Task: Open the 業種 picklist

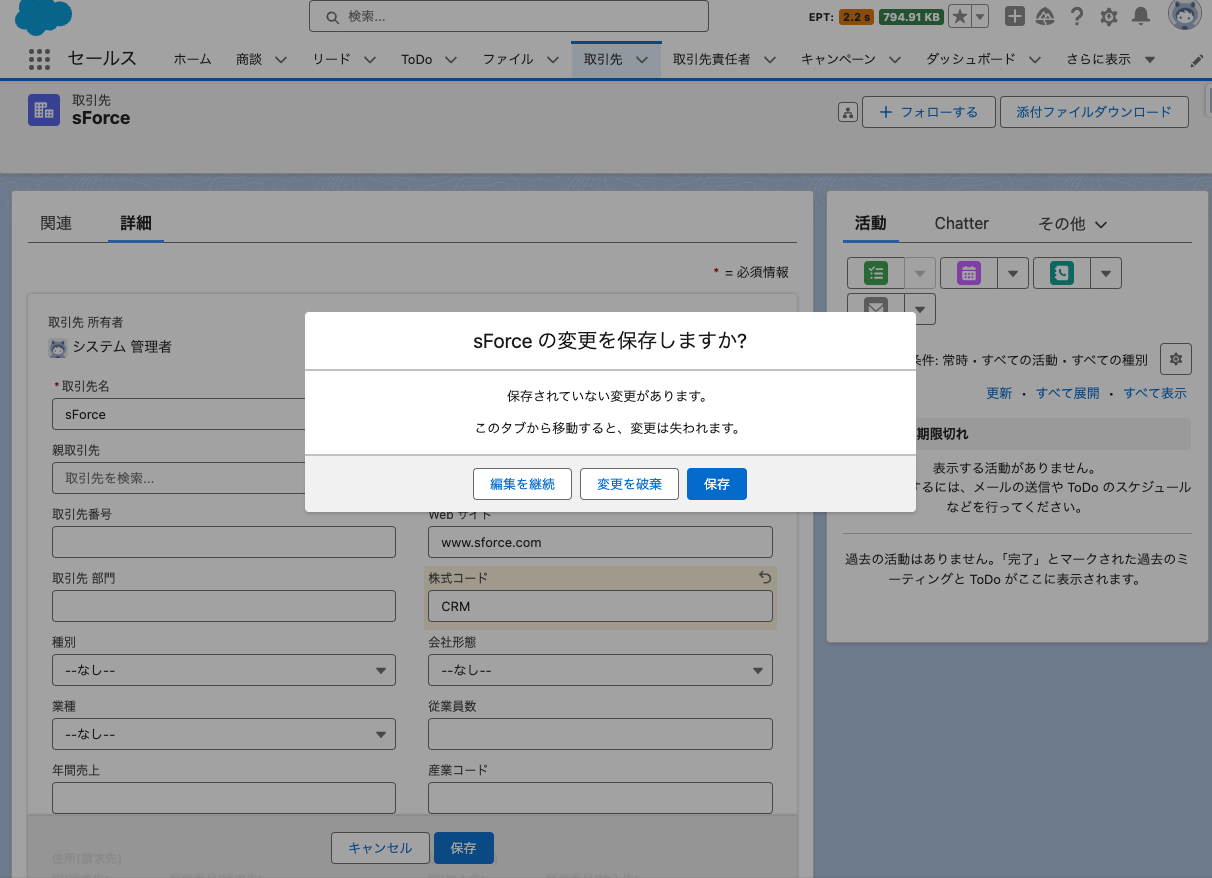Action: coord(224,734)
